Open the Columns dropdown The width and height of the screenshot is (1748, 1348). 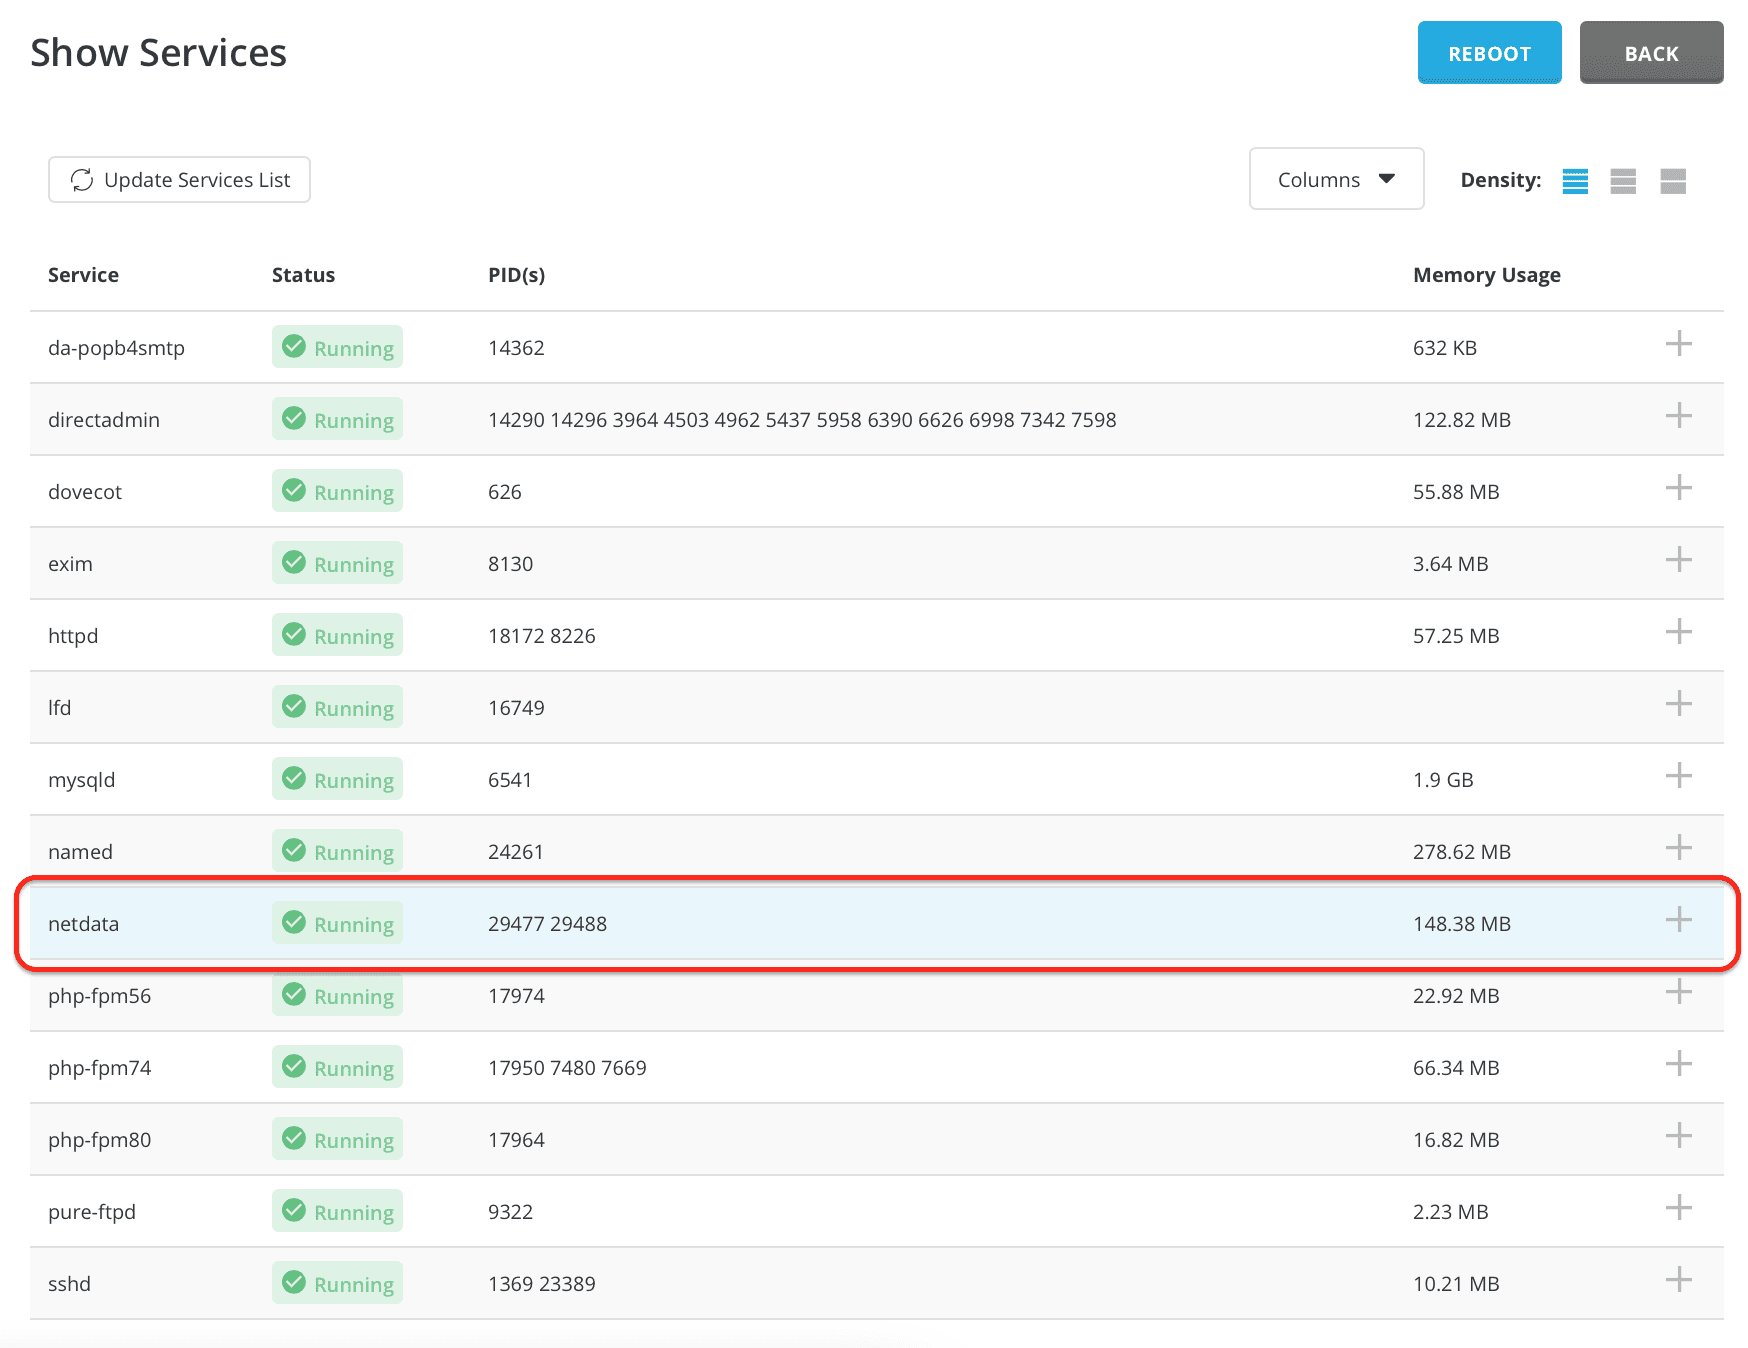(1336, 179)
